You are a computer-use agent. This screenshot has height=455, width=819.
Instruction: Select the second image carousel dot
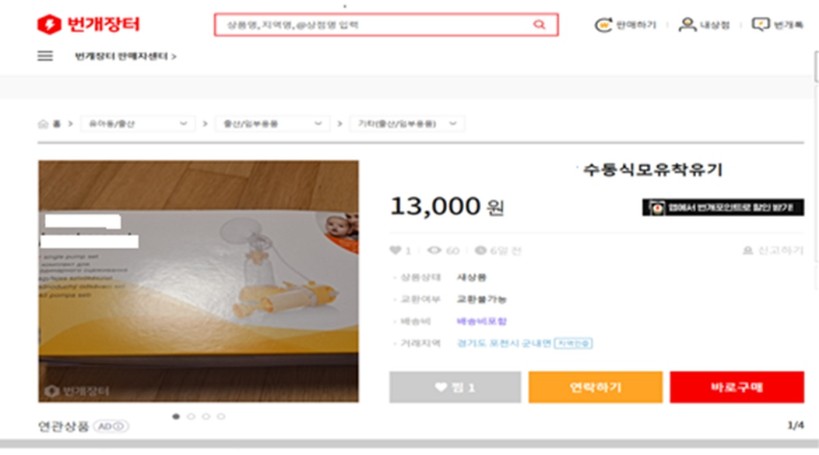click(191, 416)
